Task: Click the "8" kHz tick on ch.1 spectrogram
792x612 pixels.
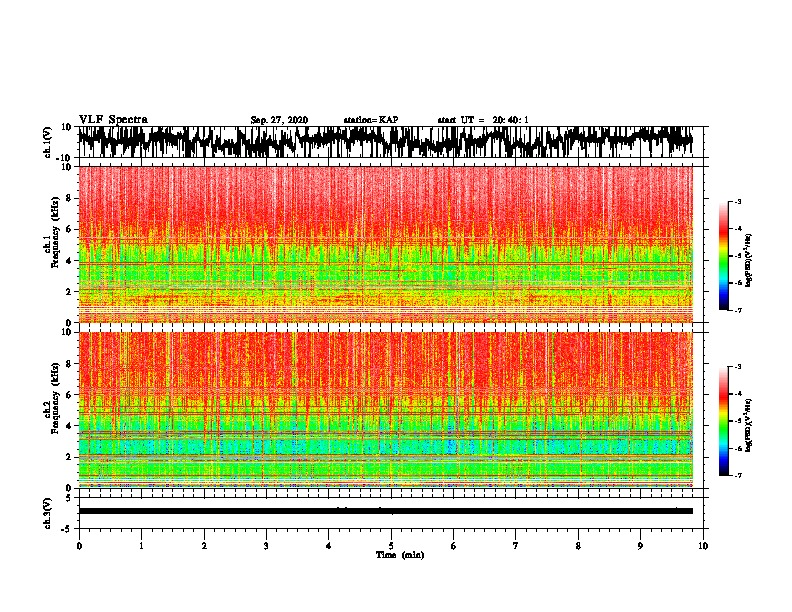Action: pos(69,198)
